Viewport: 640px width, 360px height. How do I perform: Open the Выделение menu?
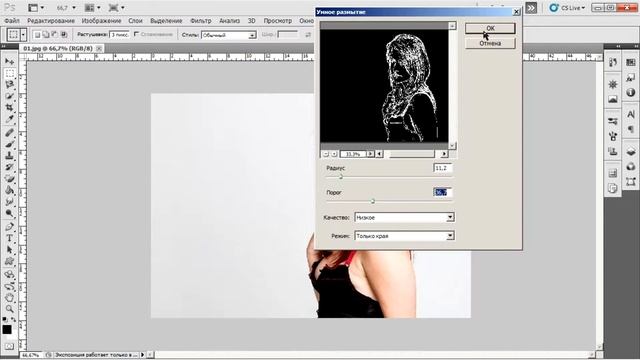(x=166, y=20)
